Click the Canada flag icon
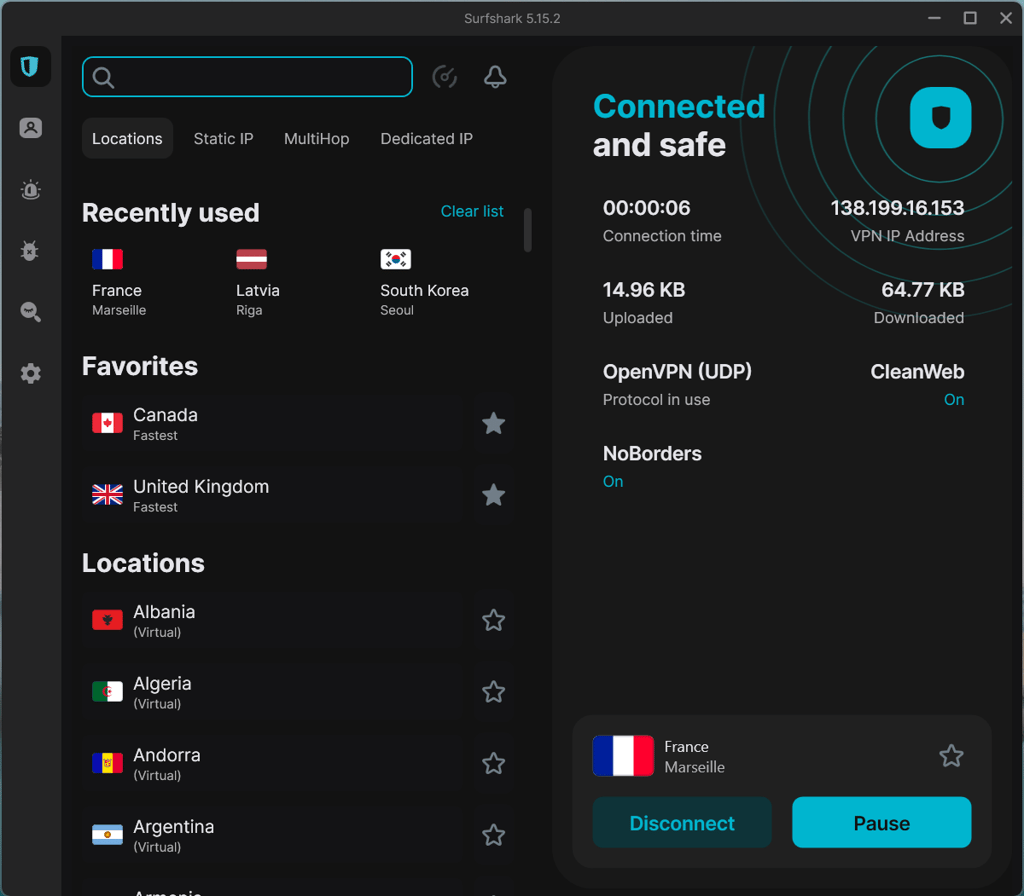The width and height of the screenshot is (1024, 896). [107, 423]
